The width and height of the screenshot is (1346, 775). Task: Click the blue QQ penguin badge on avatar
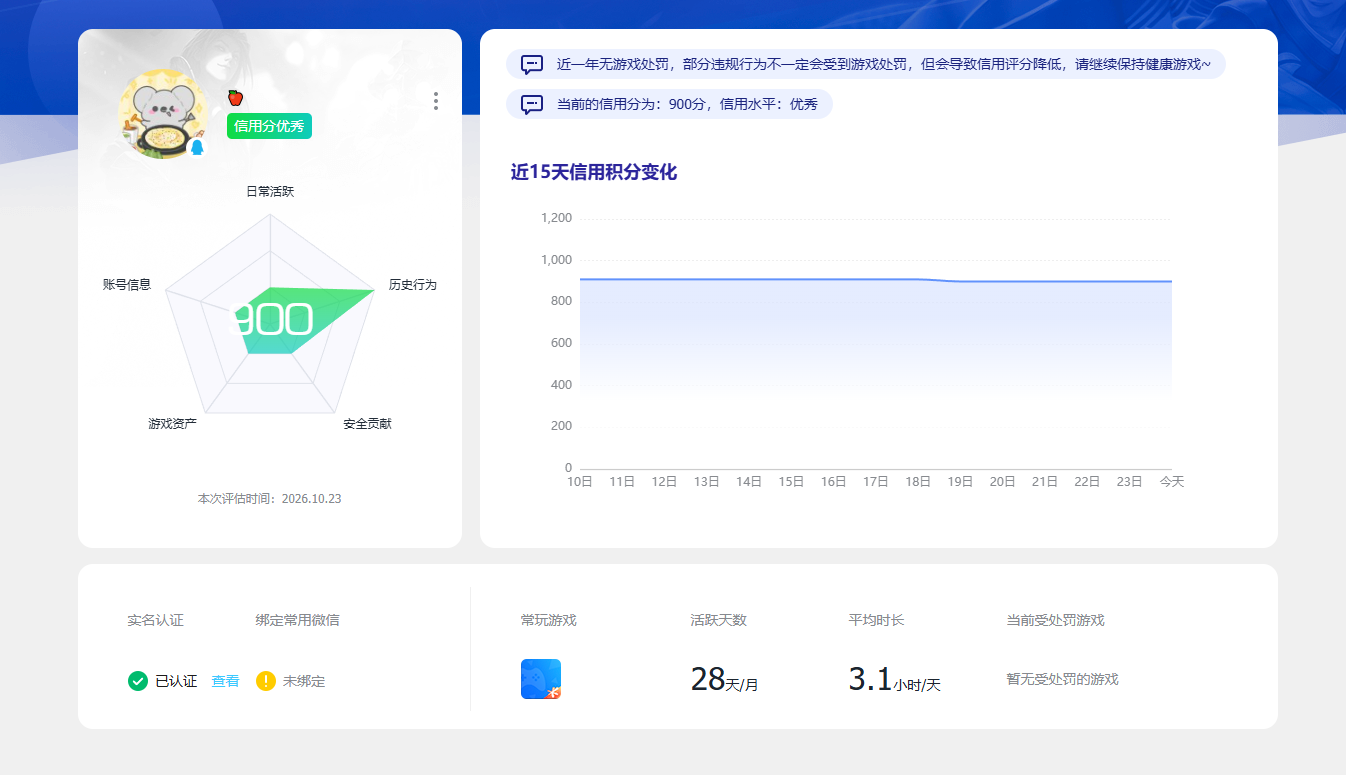[x=197, y=147]
